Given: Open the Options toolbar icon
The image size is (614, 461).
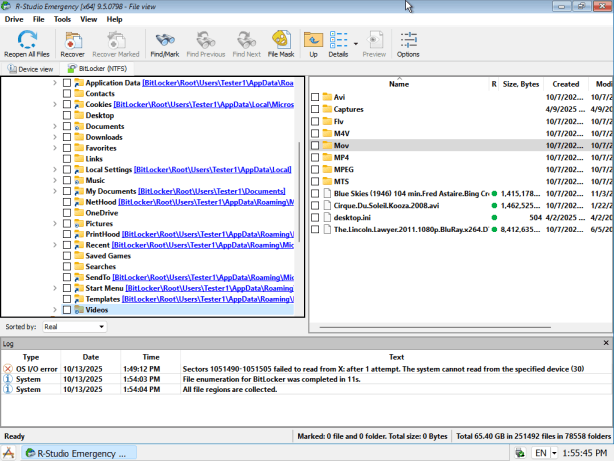Looking at the screenshot, I should pos(408,40).
